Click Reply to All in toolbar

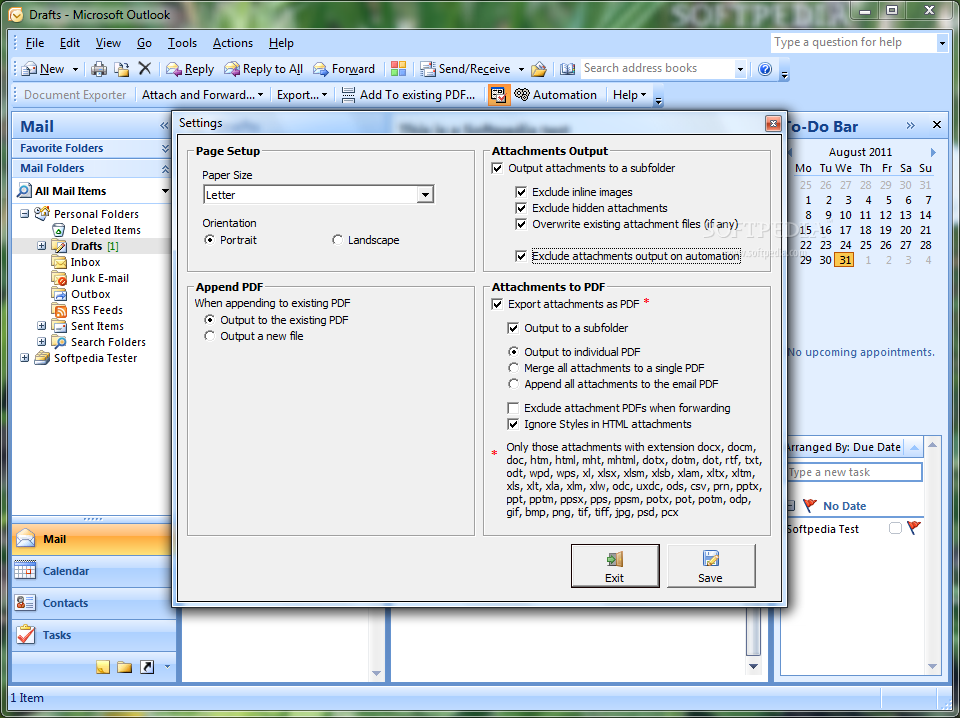263,69
